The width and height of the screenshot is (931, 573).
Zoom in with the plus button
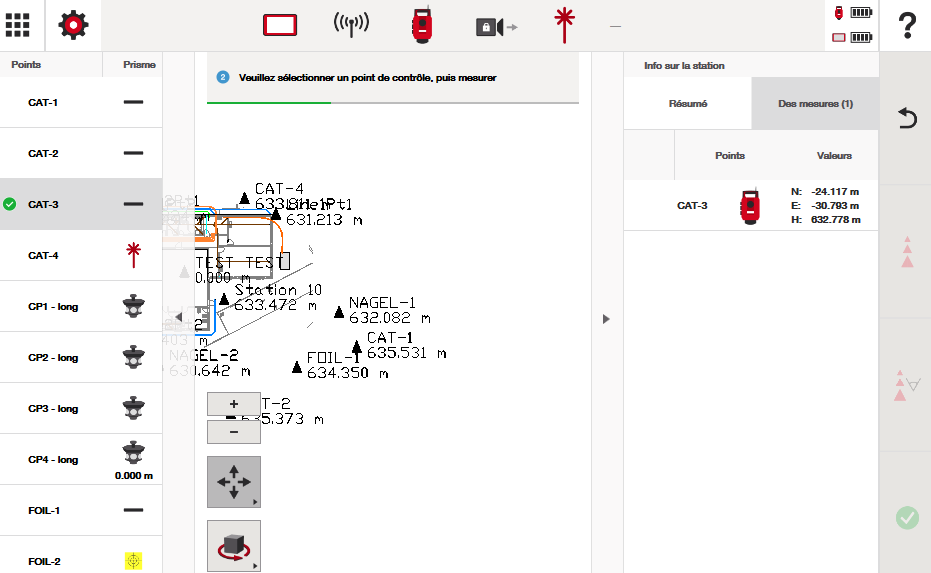pos(233,404)
